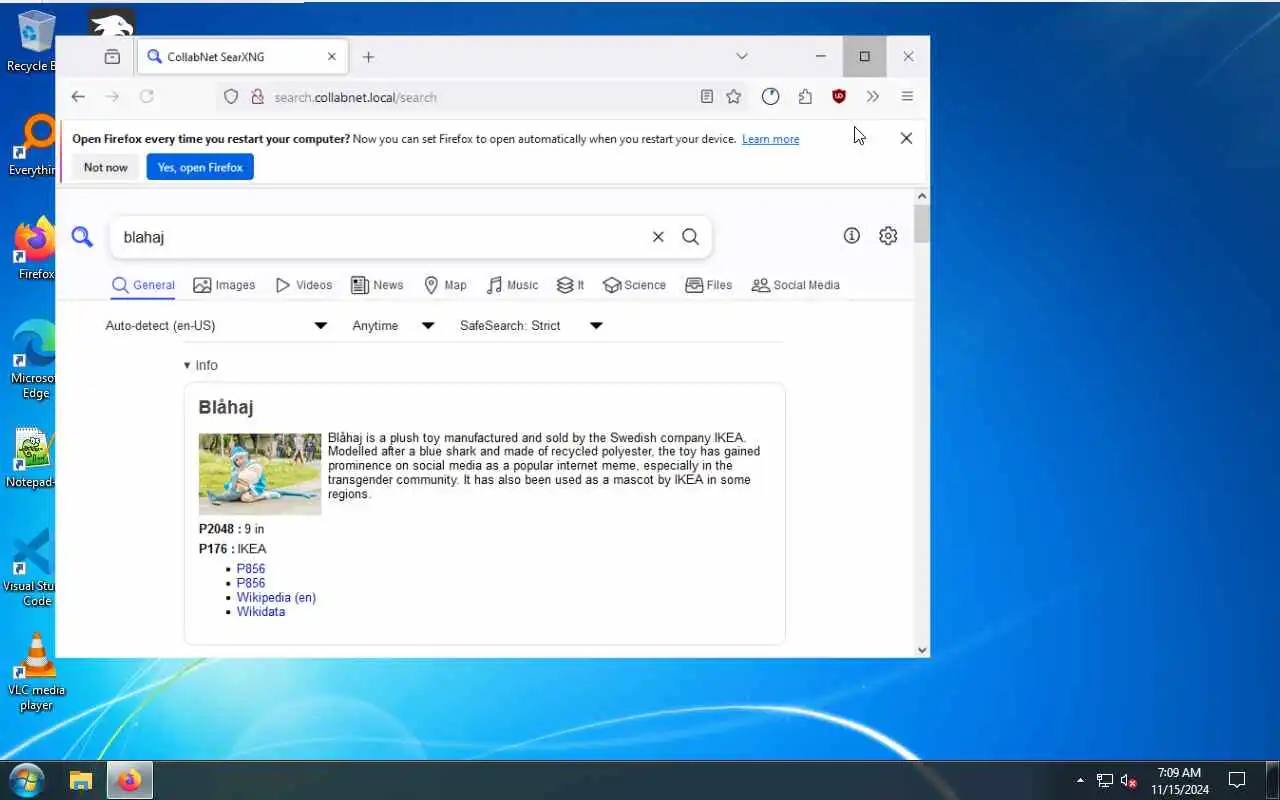Click the Firefox taskbar button

click(x=129, y=780)
